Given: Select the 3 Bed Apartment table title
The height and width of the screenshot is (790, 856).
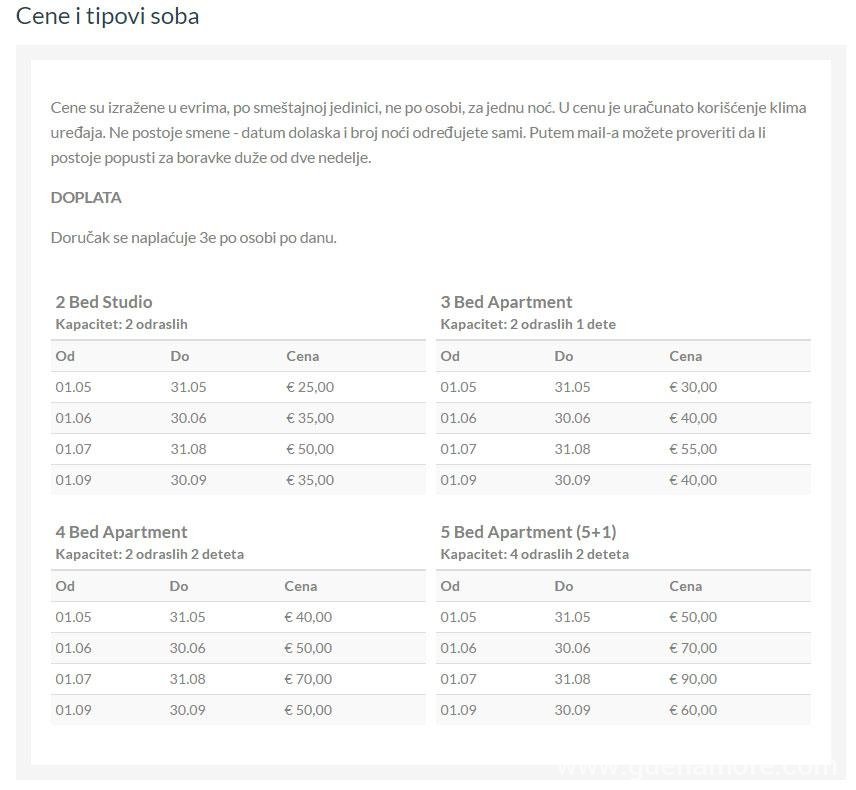Looking at the screenshot, I should click(x=506, y=302).
